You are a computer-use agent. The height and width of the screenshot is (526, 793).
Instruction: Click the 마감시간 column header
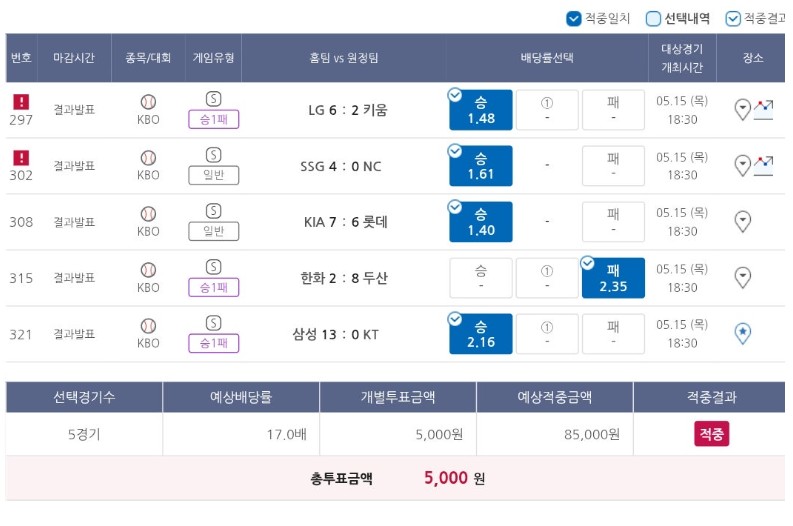tap(74, 58)
